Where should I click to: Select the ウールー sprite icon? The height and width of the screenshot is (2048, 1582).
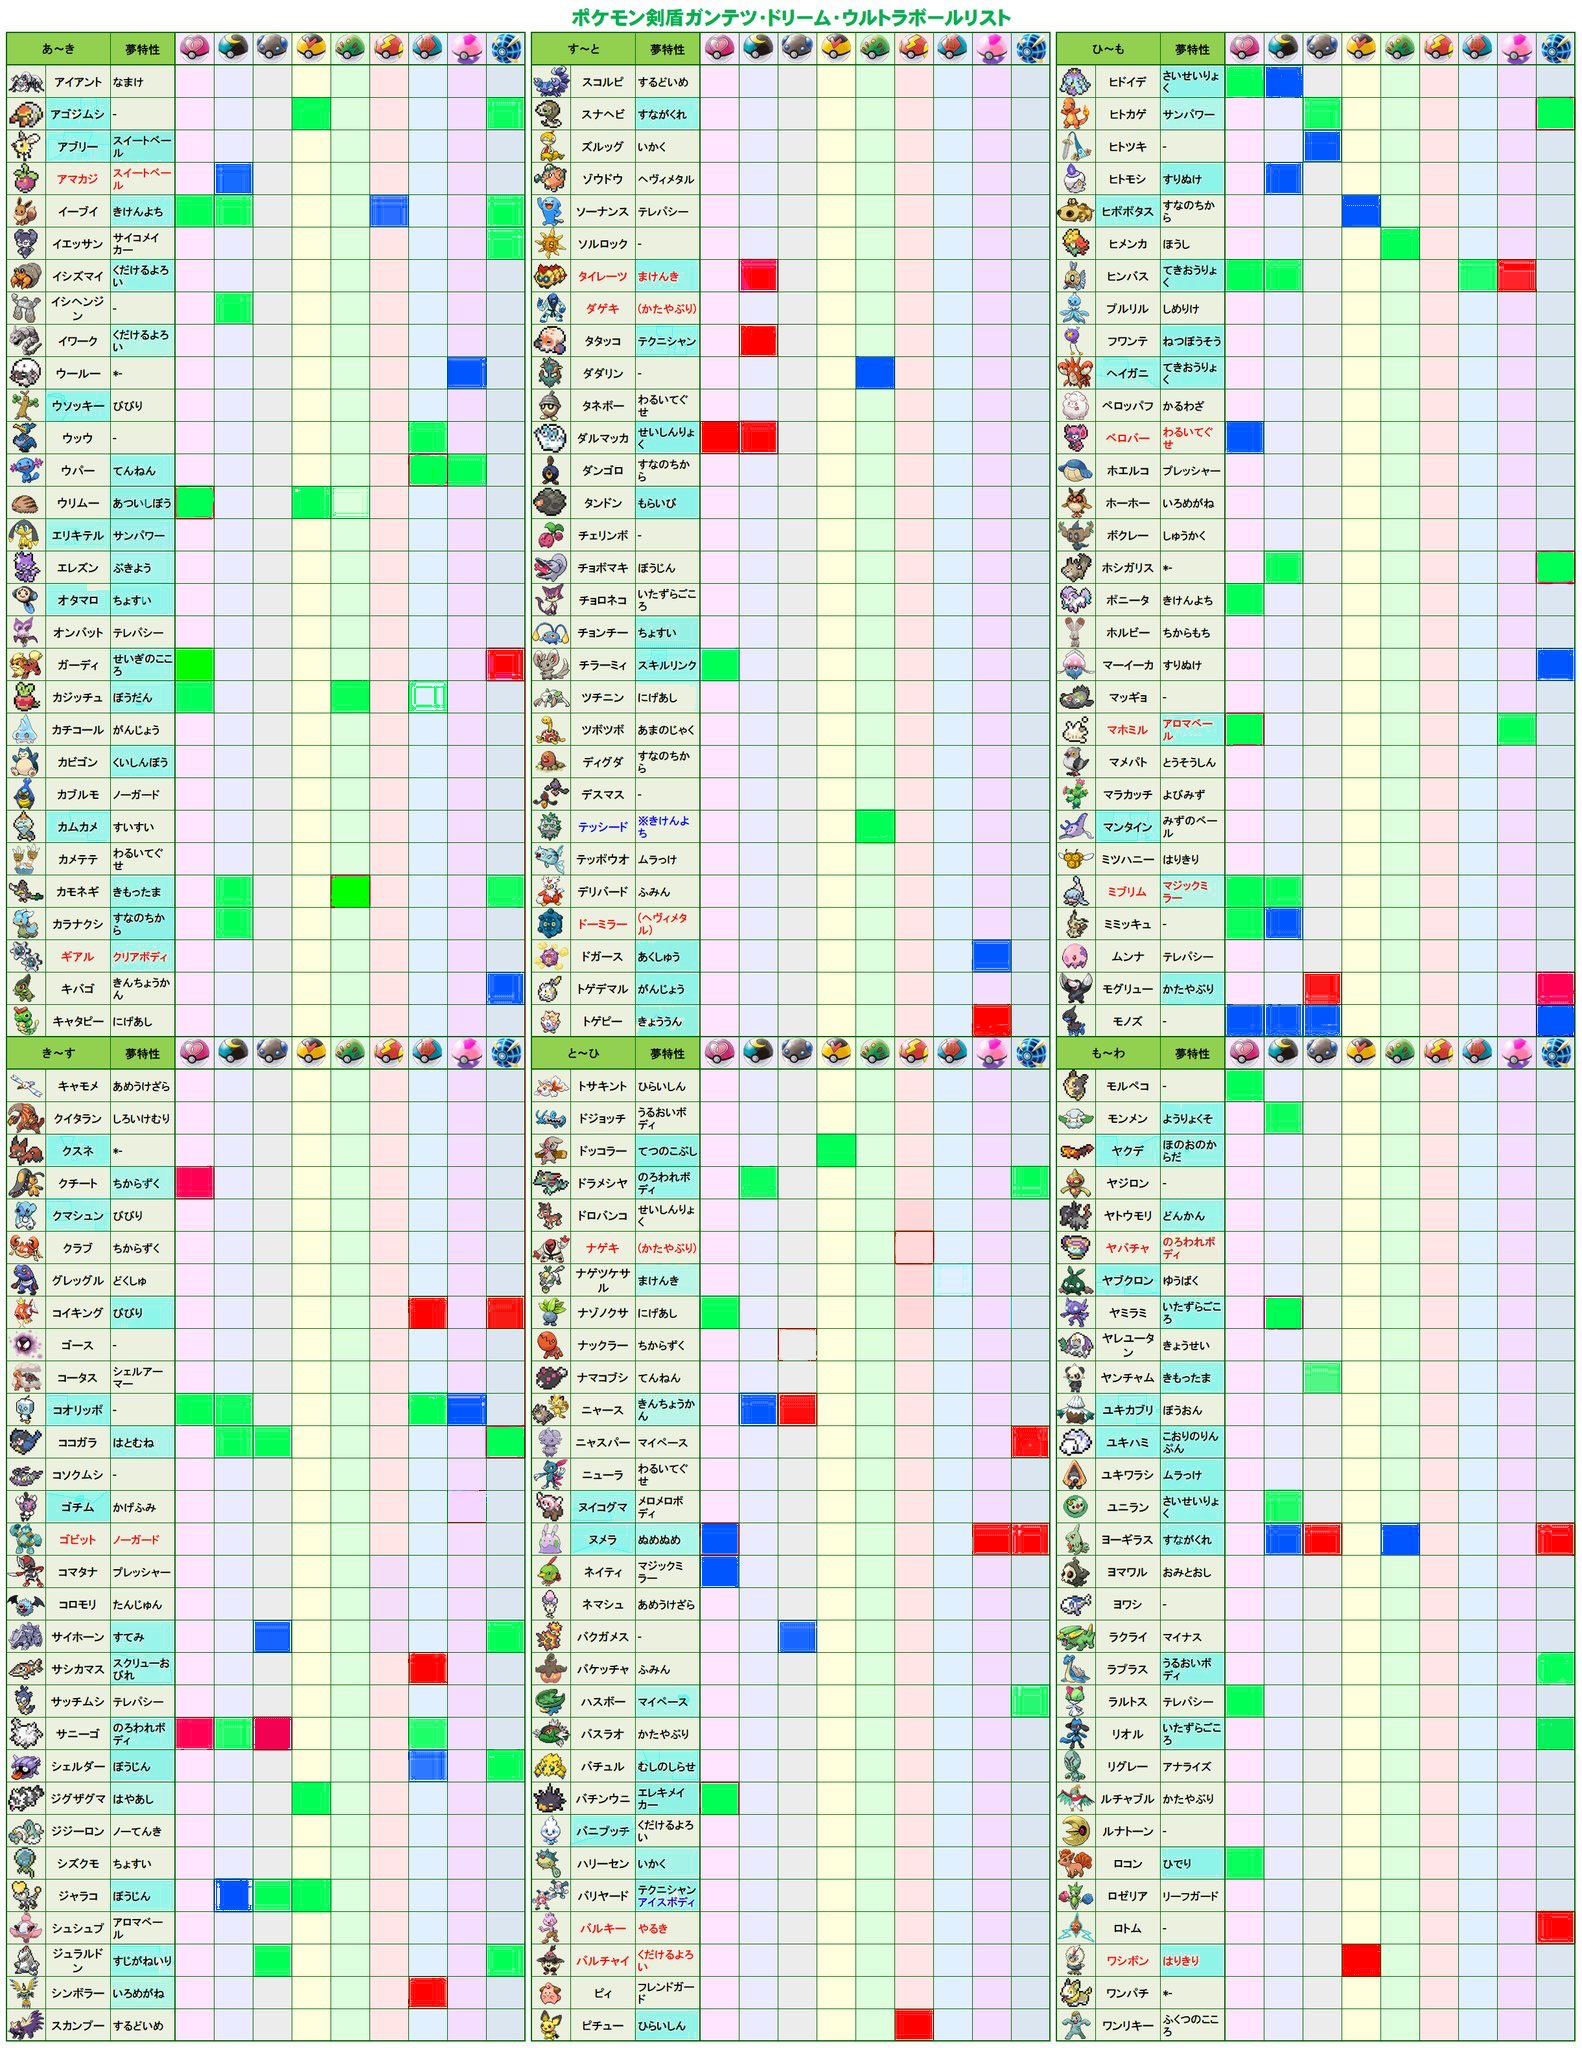26,373
